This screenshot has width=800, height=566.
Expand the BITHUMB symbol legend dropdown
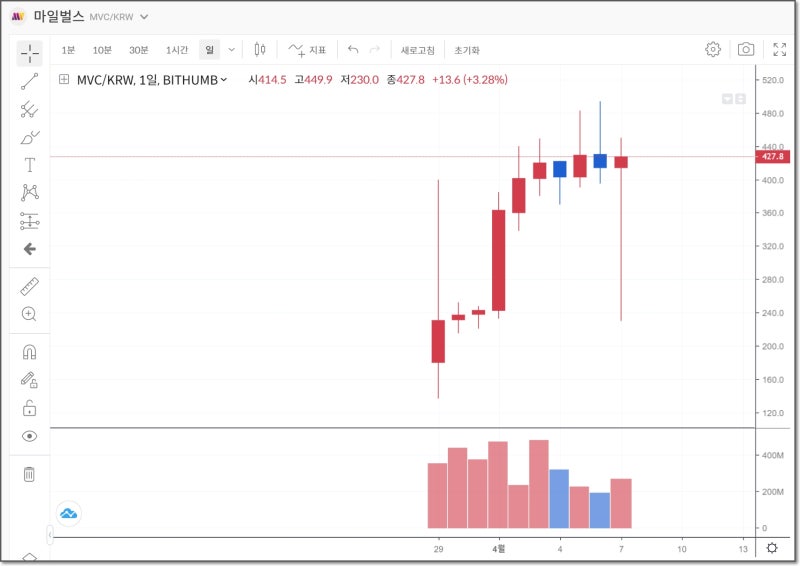(223, 80)
